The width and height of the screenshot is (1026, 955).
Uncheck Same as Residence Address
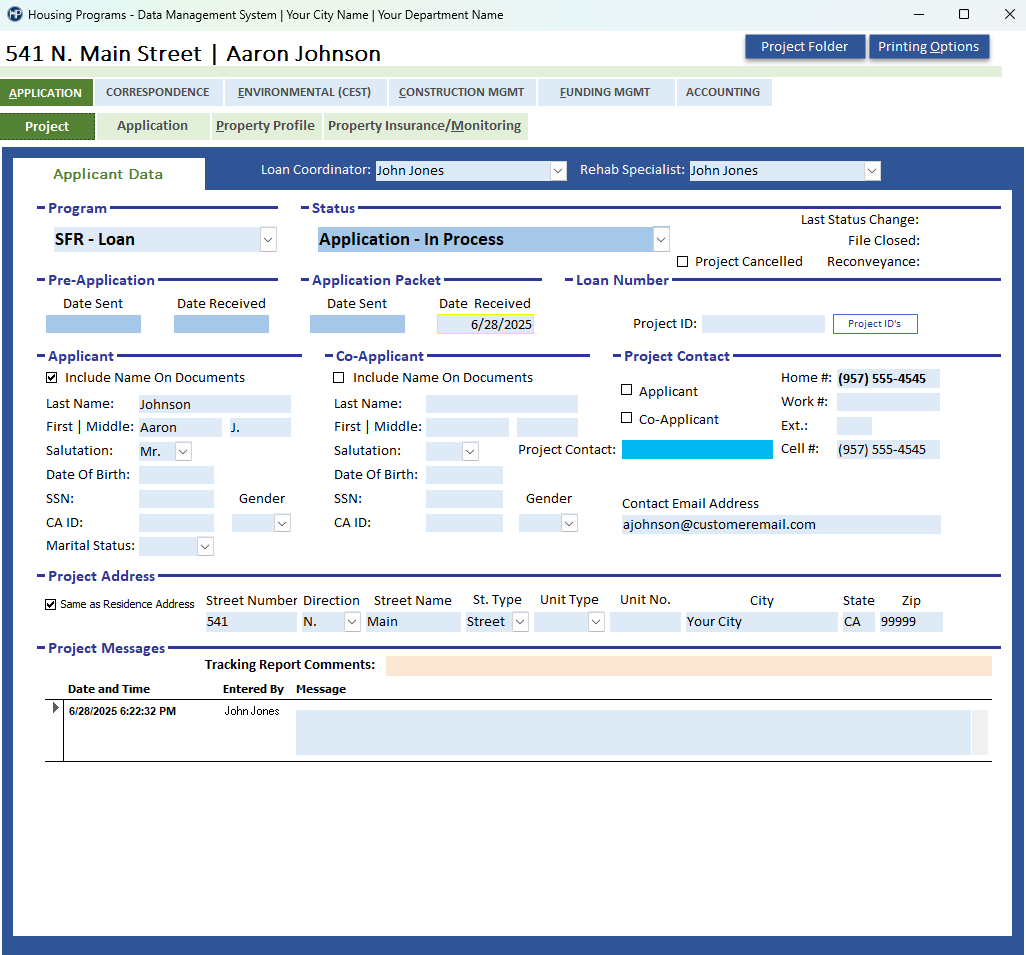[x=50, y=604]
